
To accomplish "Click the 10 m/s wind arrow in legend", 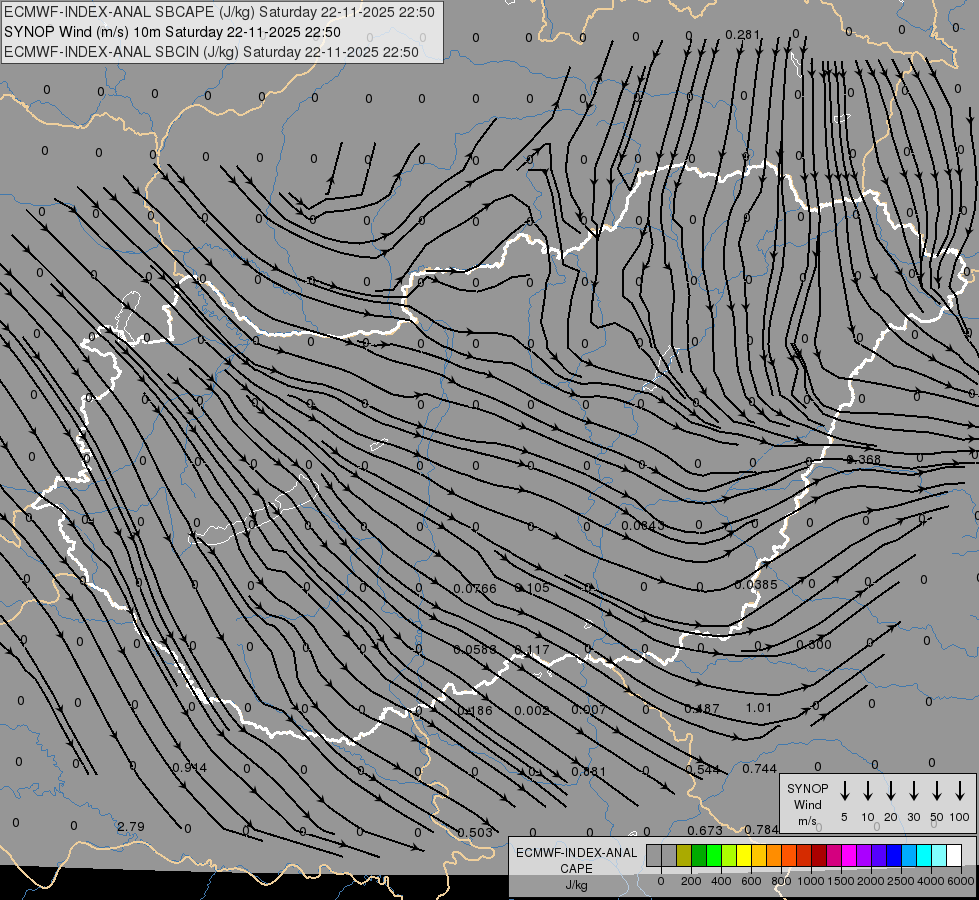I will click(x=868, y=790).
